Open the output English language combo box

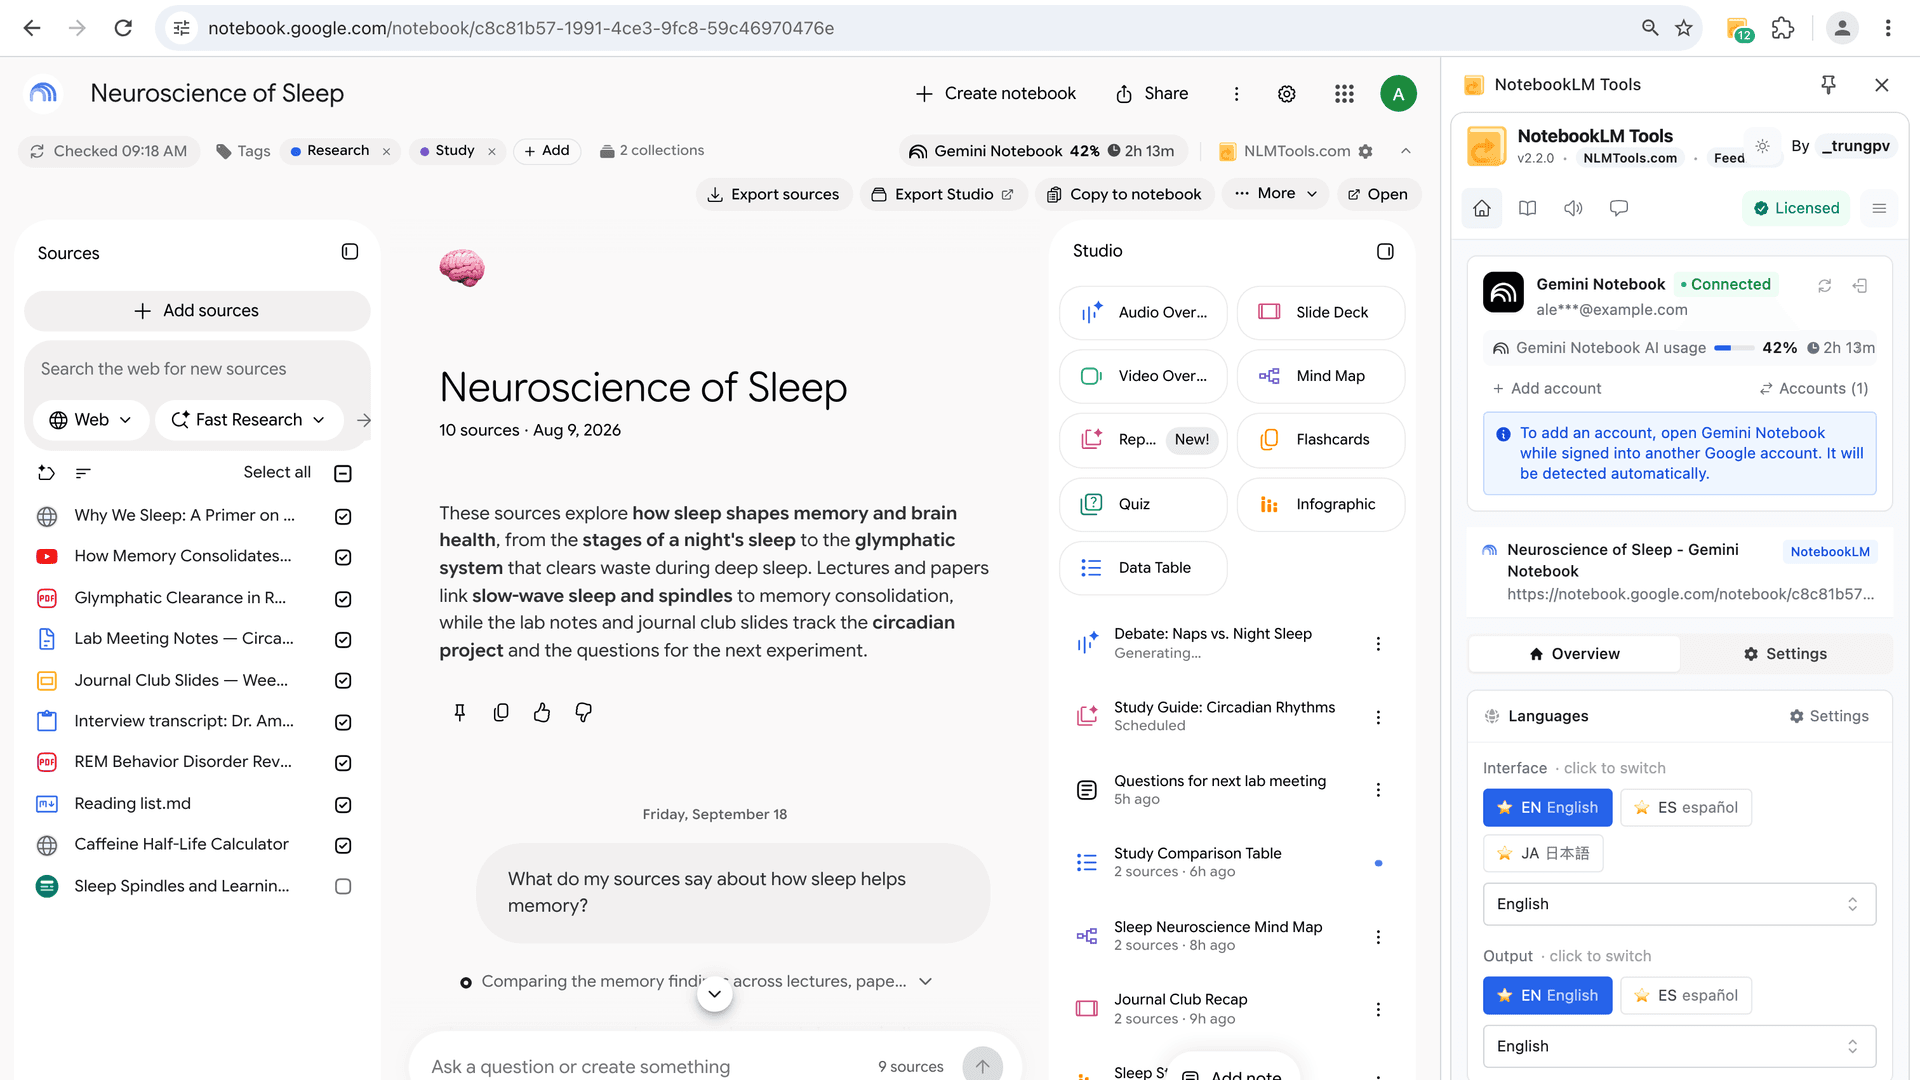(x=1679, y=1046)
